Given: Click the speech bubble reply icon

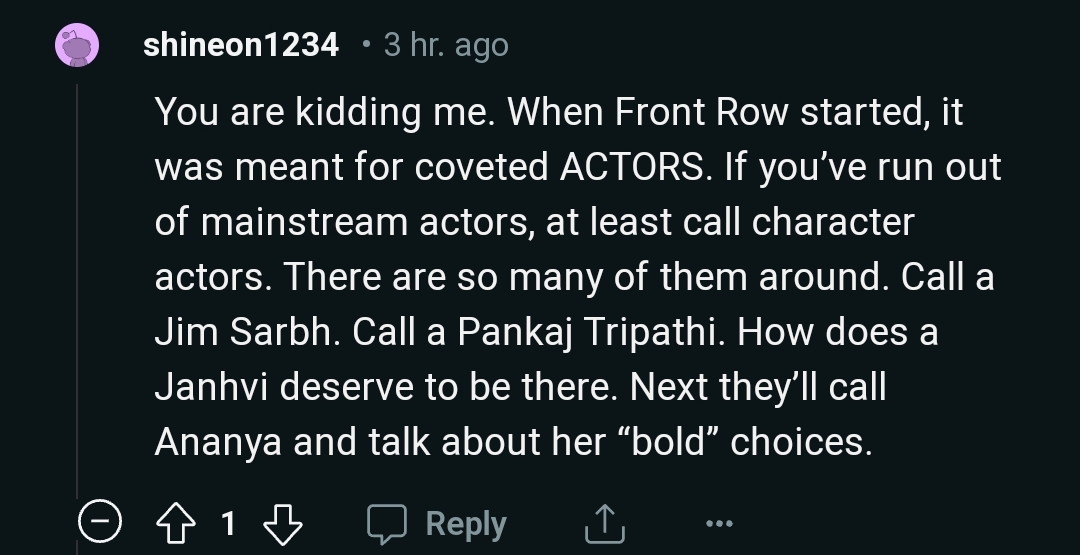Looking at the screenshot, I should [x=385, y=523].
